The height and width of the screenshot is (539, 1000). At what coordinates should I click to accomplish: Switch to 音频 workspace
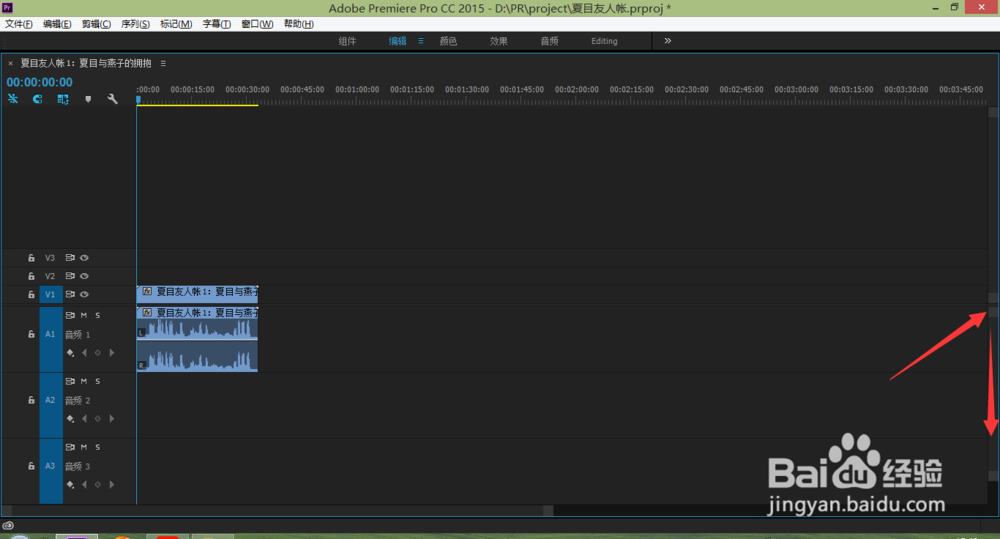click(x=549, y=41)
